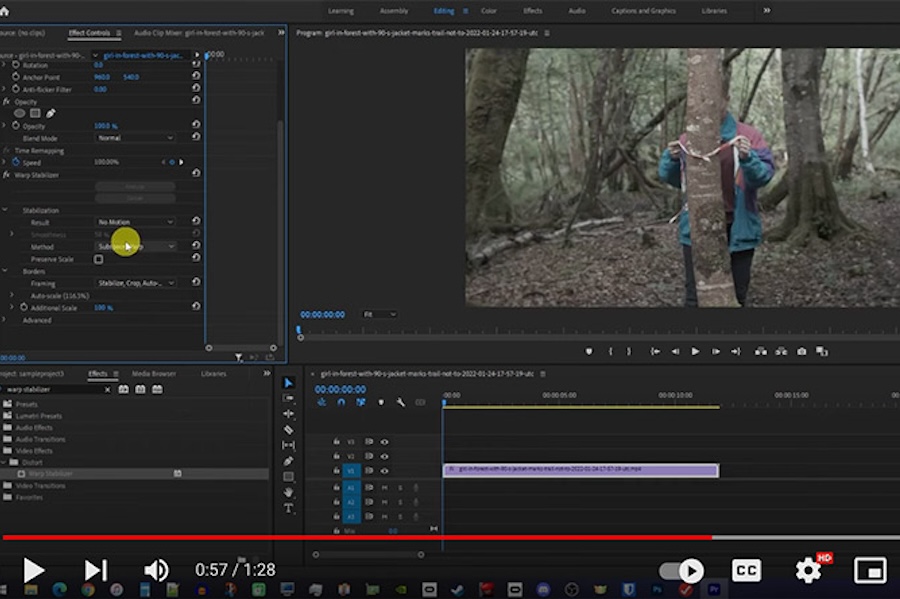
Task: Toggle animation stopwatch for Rotation
Action: [16, 65]
